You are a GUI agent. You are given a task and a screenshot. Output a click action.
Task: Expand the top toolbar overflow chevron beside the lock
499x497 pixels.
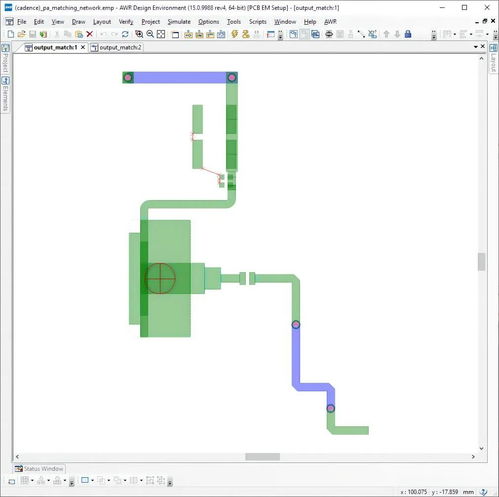(x=434, y=35)
